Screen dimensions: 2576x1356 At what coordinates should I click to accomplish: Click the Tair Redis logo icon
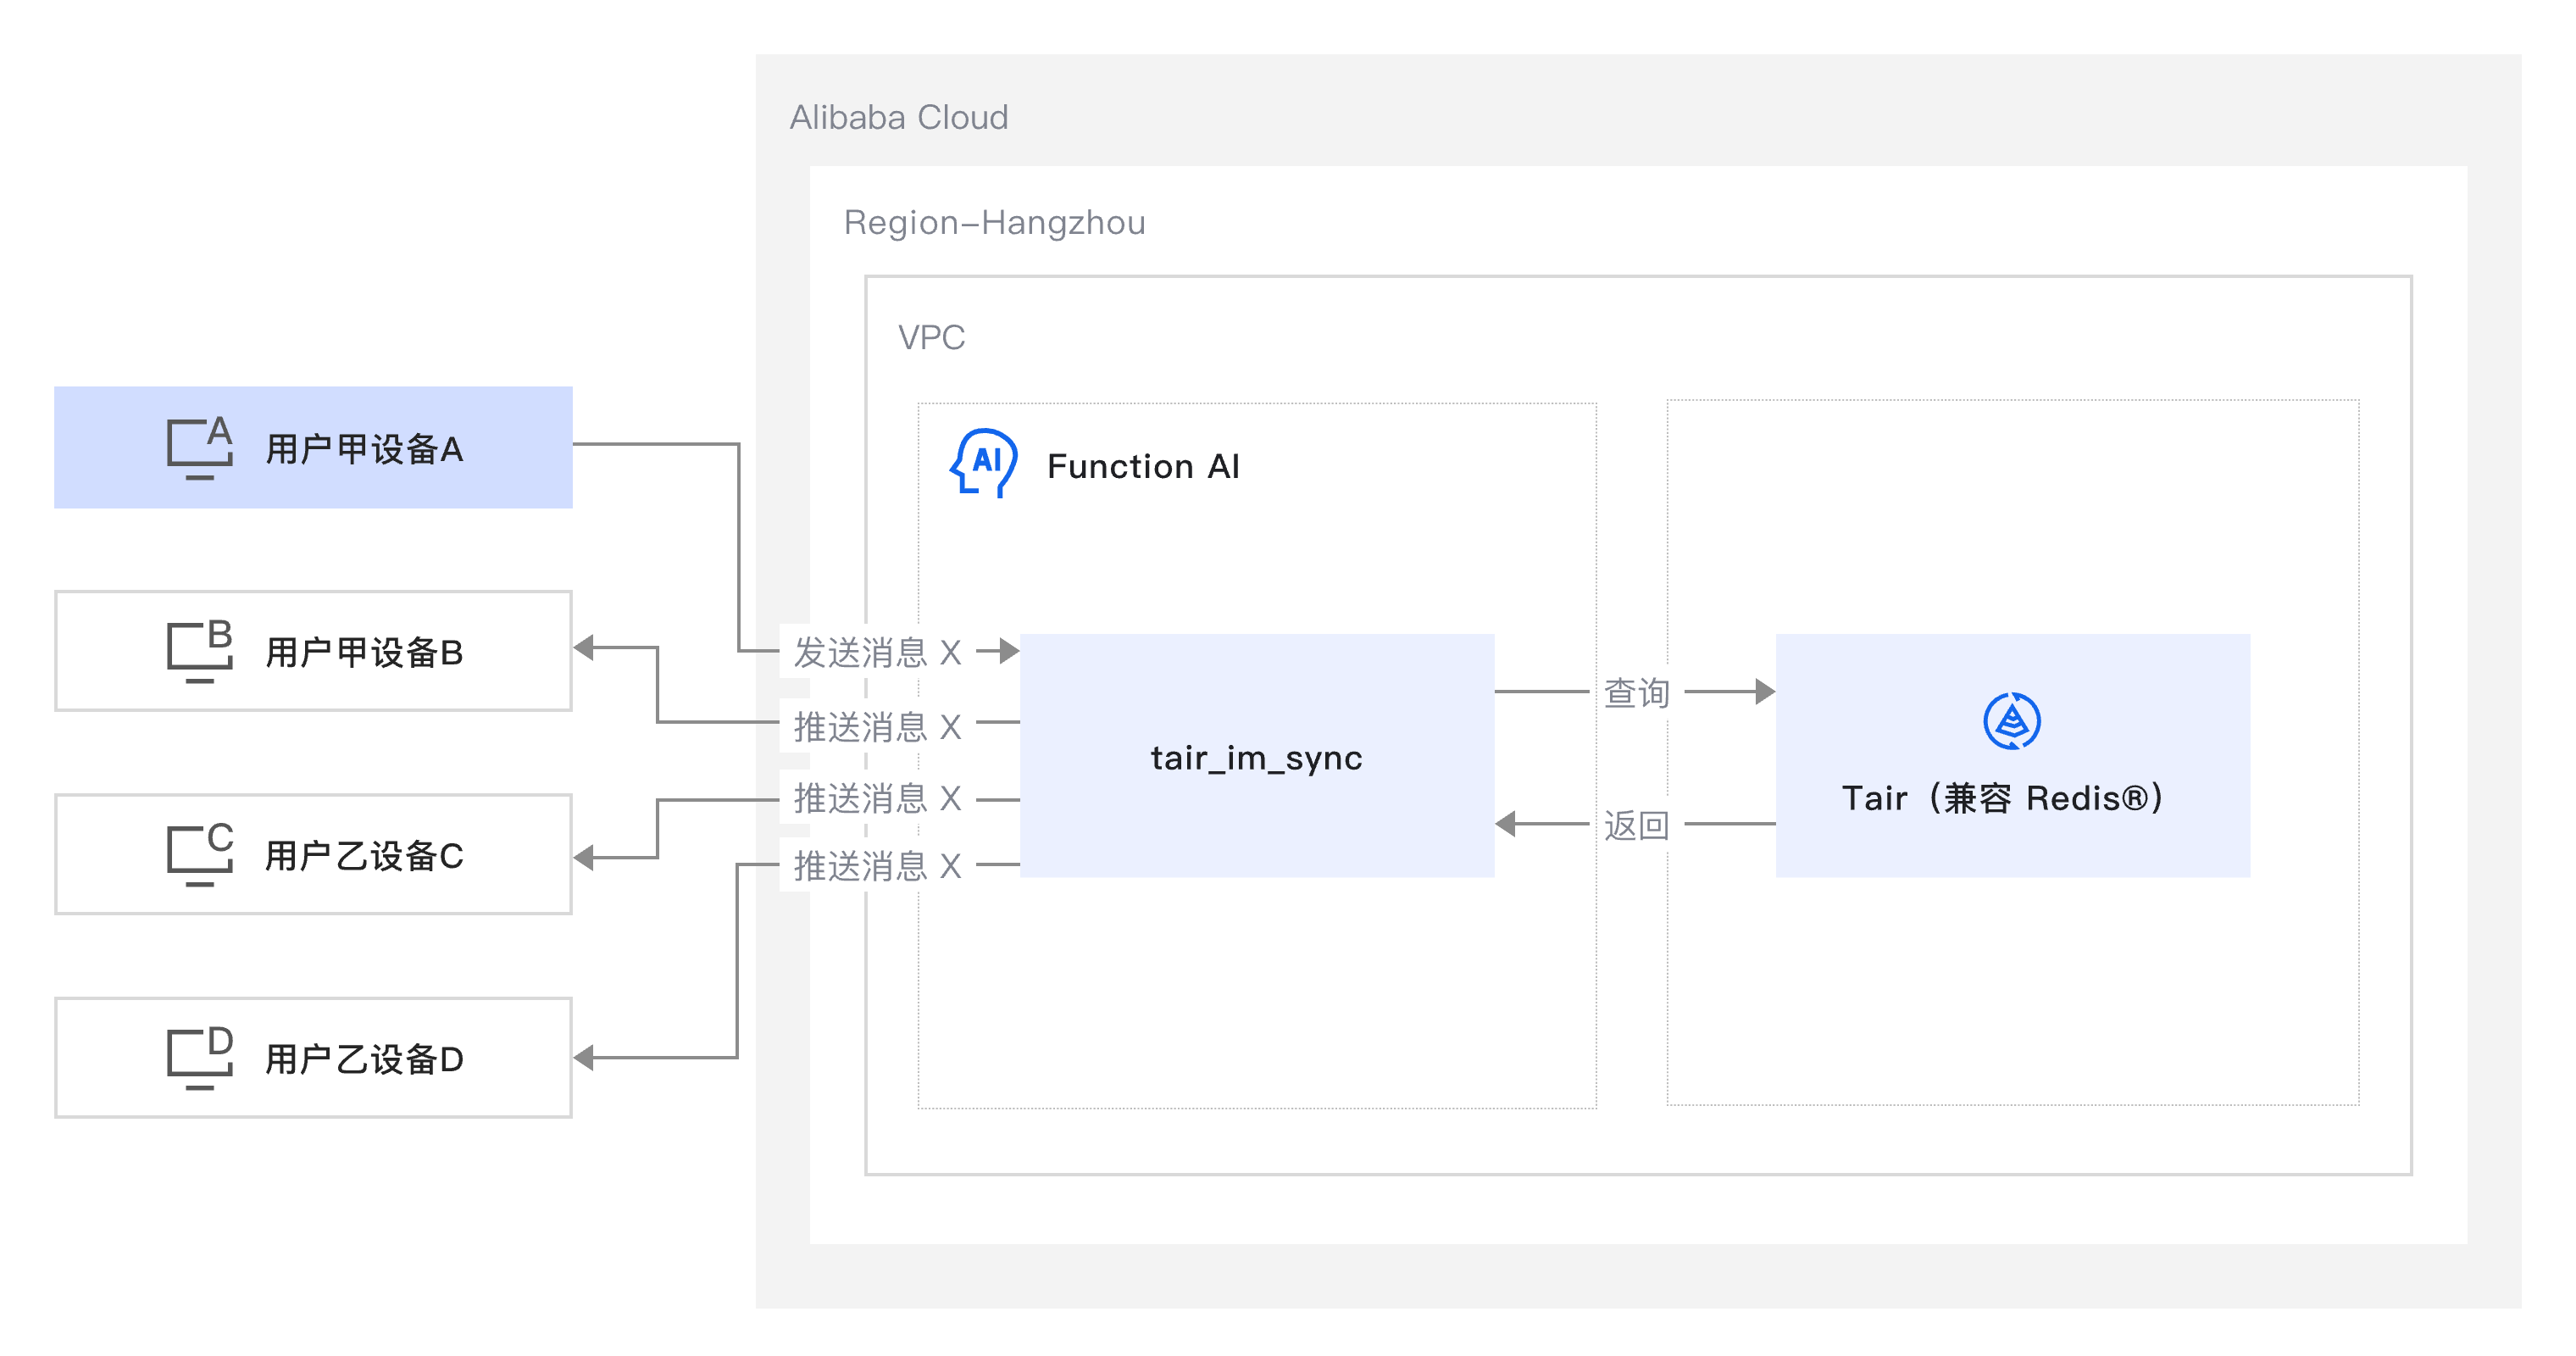point(2011,720)
